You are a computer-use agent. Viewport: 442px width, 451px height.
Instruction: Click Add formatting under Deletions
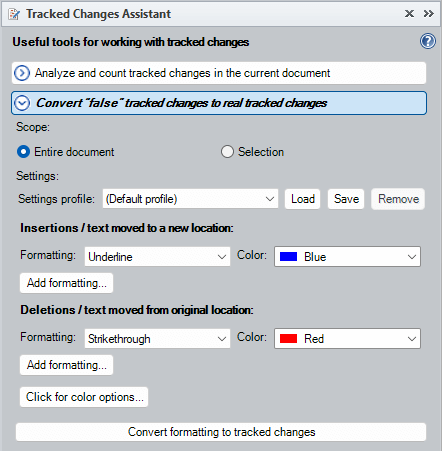click(67, 365)
